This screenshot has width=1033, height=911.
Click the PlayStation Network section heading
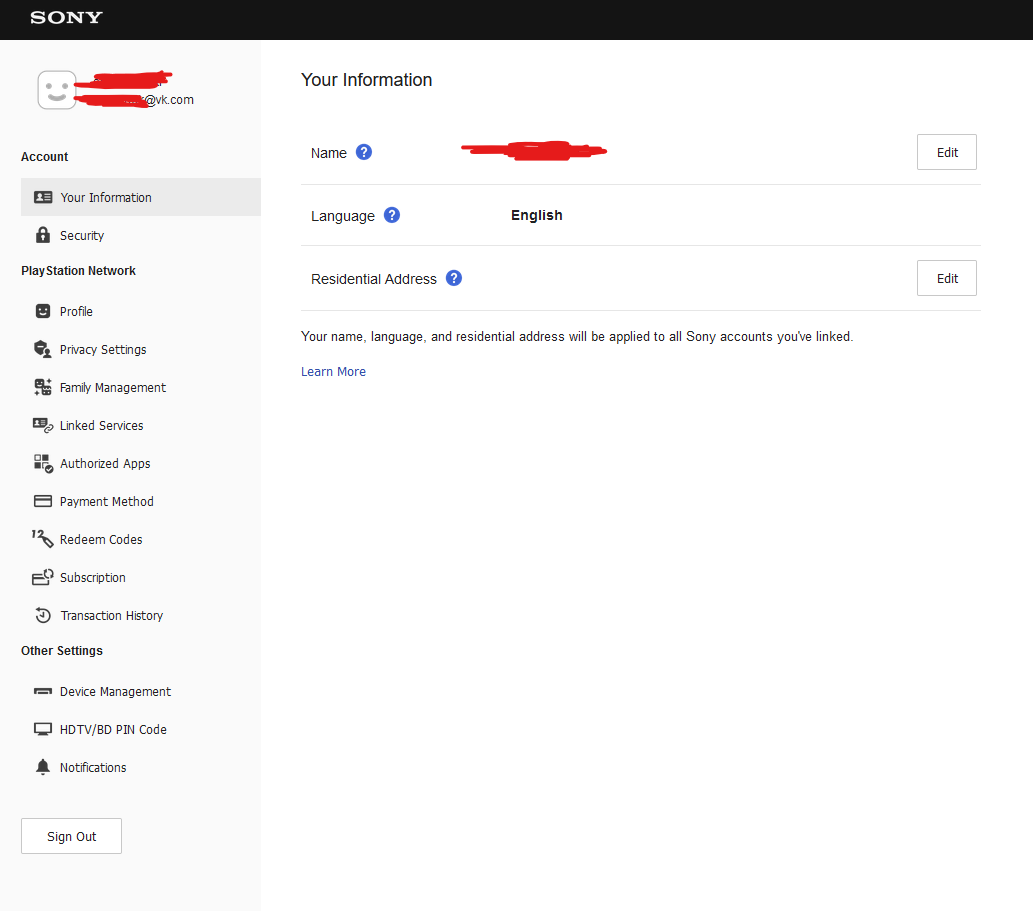78,271
